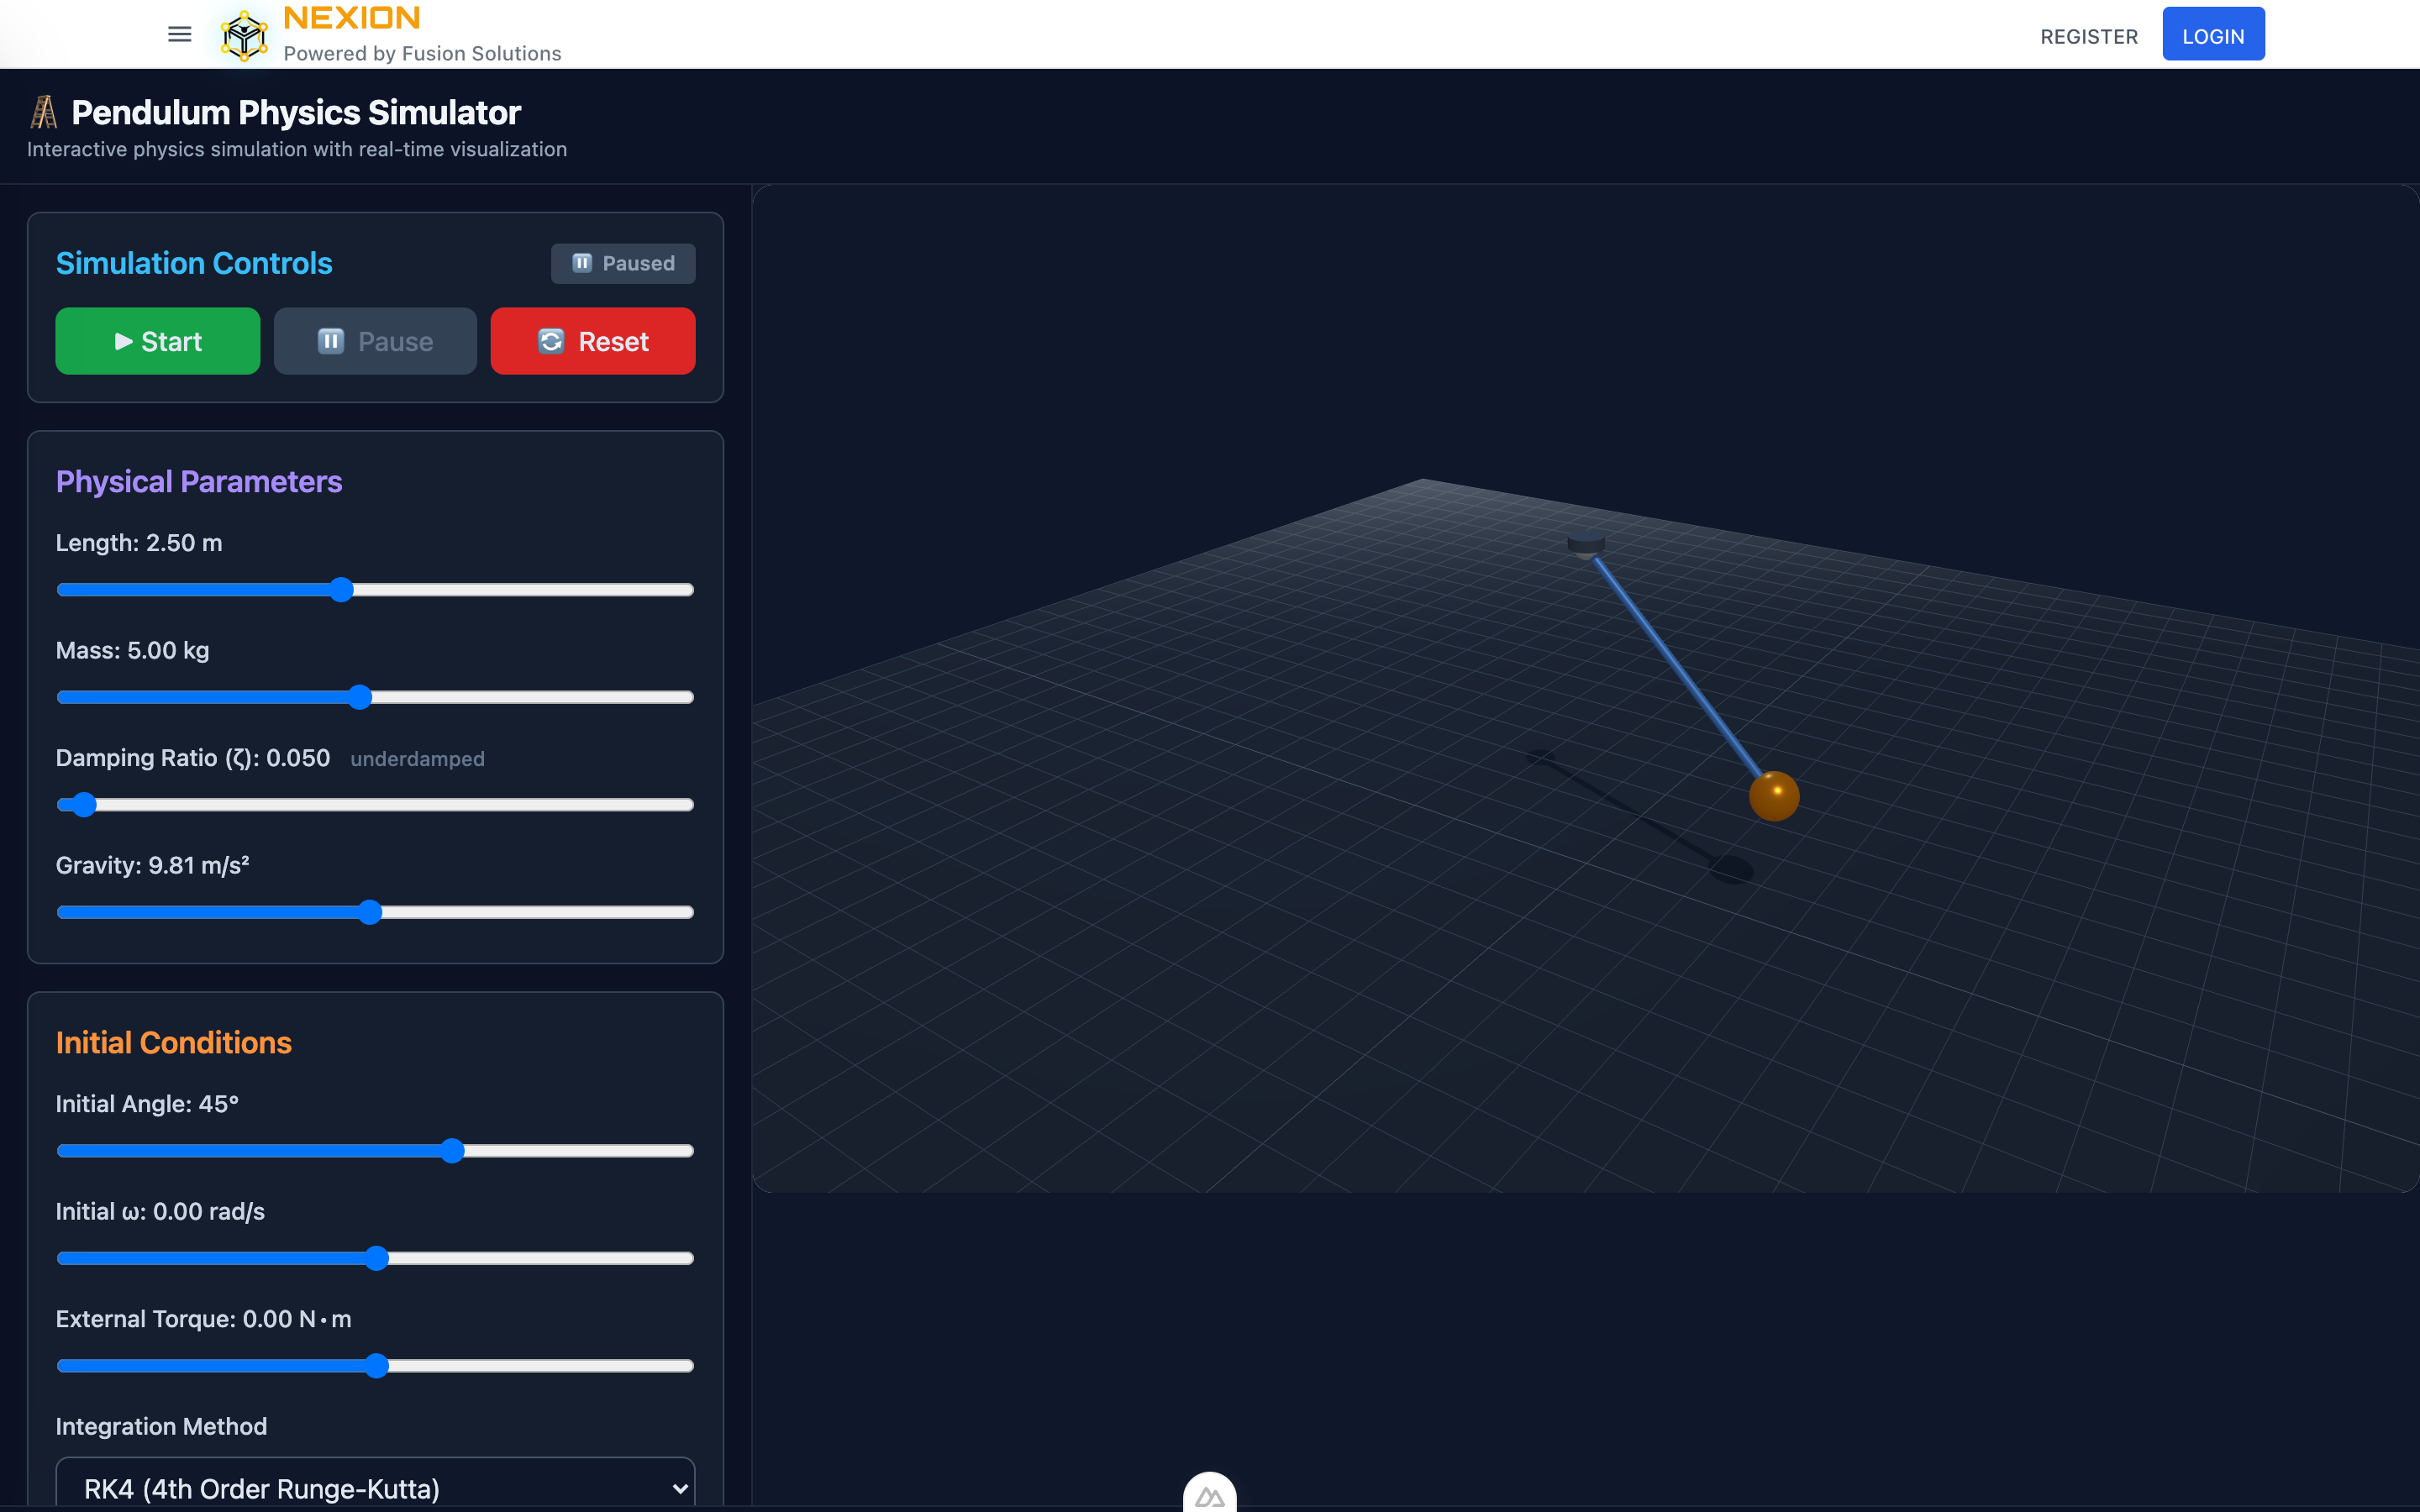2420x1512 pixels.
Task: Adjust the Damping Ratio slider
Action: (375, 805)
